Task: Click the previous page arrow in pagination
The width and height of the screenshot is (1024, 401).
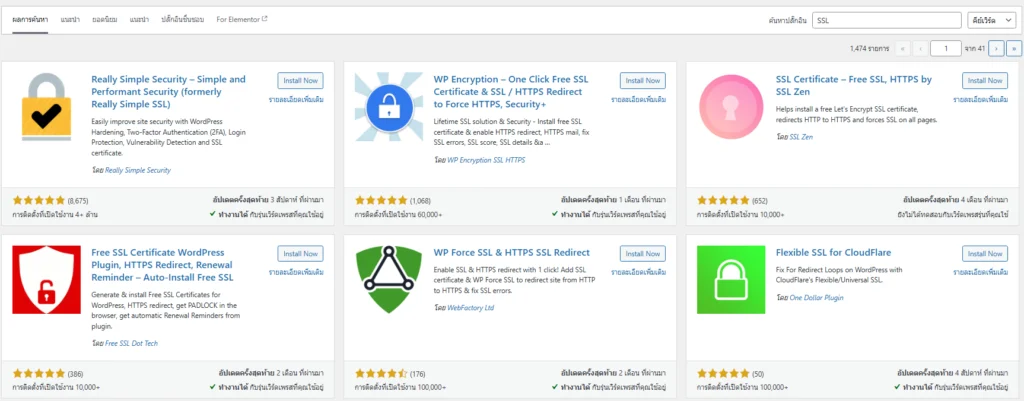Action: tap(921, 48)
